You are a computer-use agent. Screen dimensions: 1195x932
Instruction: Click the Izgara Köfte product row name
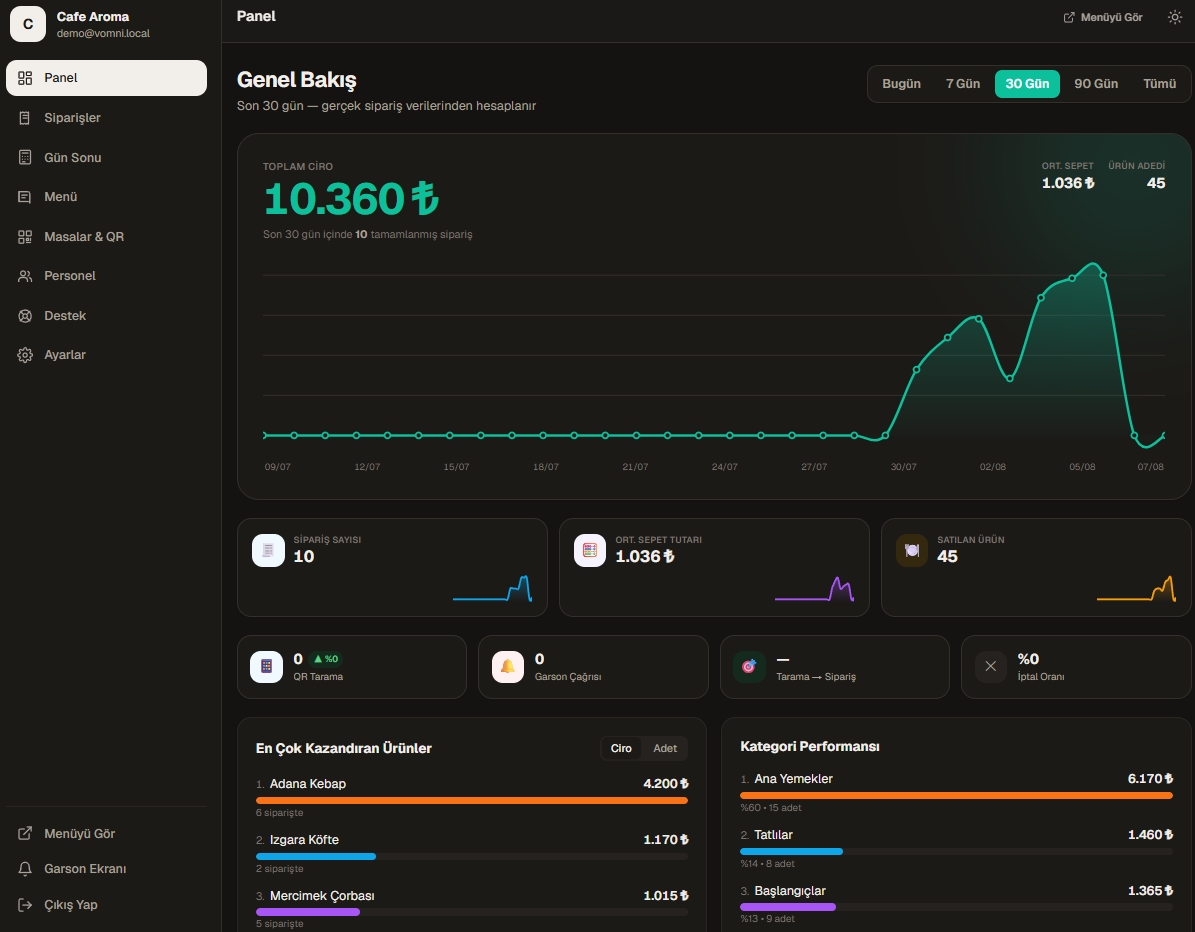click(304, 840)
